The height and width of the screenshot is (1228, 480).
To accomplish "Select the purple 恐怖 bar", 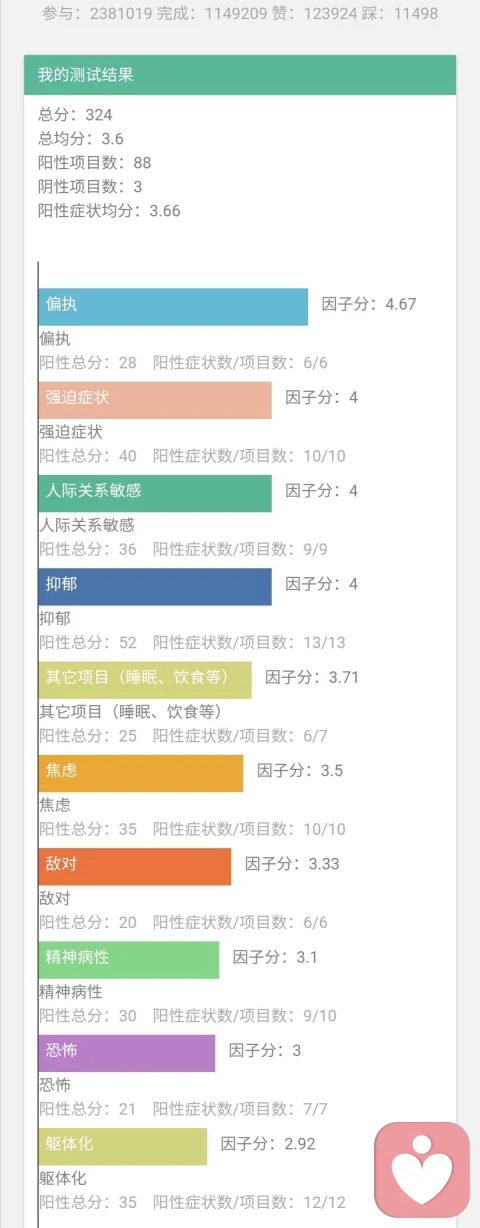I will (x=127, y=1053).
